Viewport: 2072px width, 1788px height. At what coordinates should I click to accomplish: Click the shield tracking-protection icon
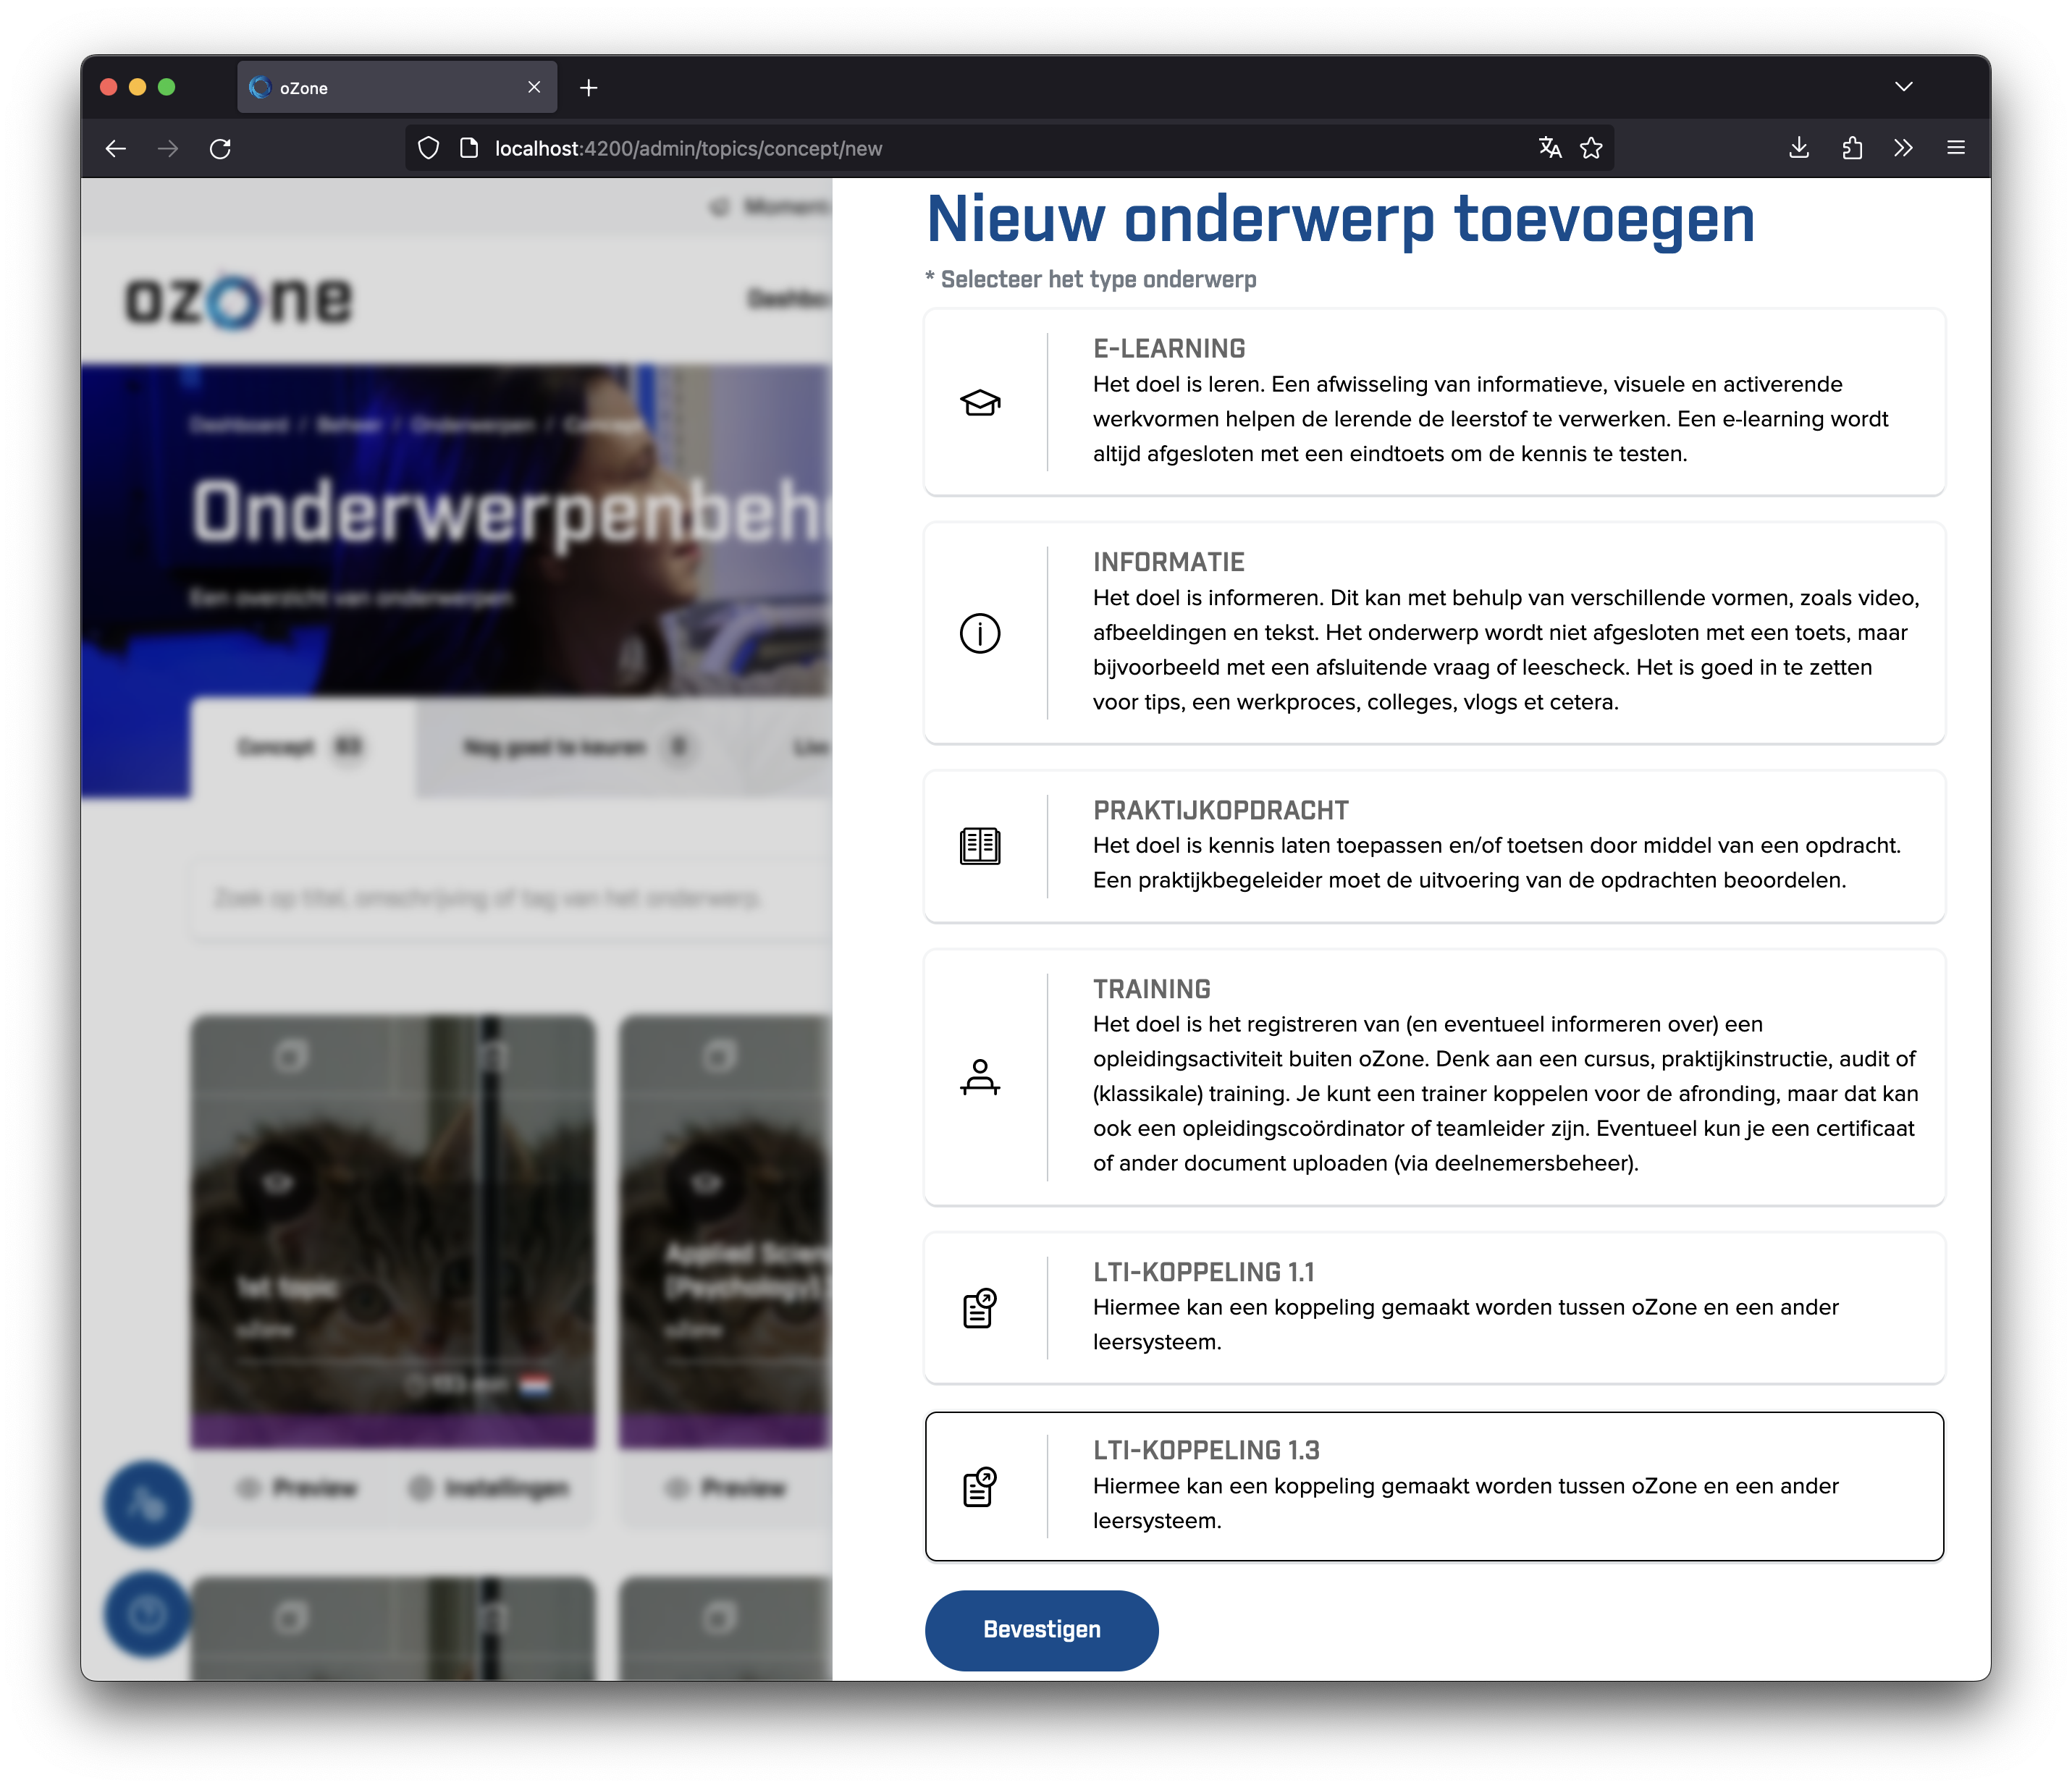(428, 147)
